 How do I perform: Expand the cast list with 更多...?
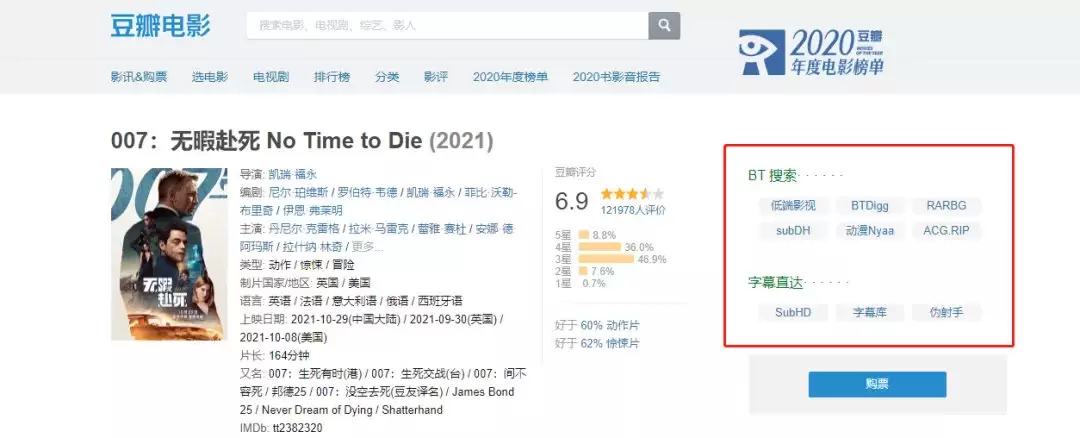coord(368,247)
